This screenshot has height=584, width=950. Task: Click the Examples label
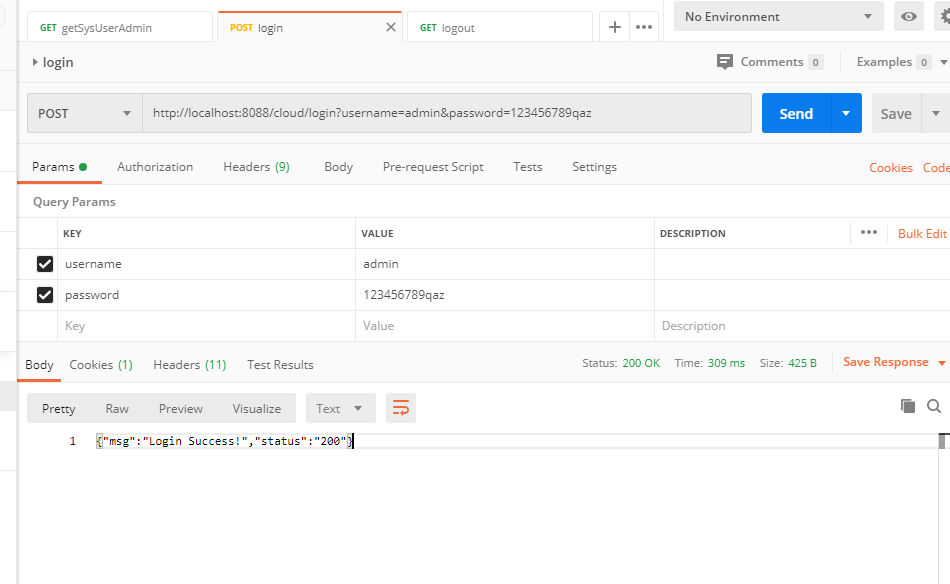884,62
